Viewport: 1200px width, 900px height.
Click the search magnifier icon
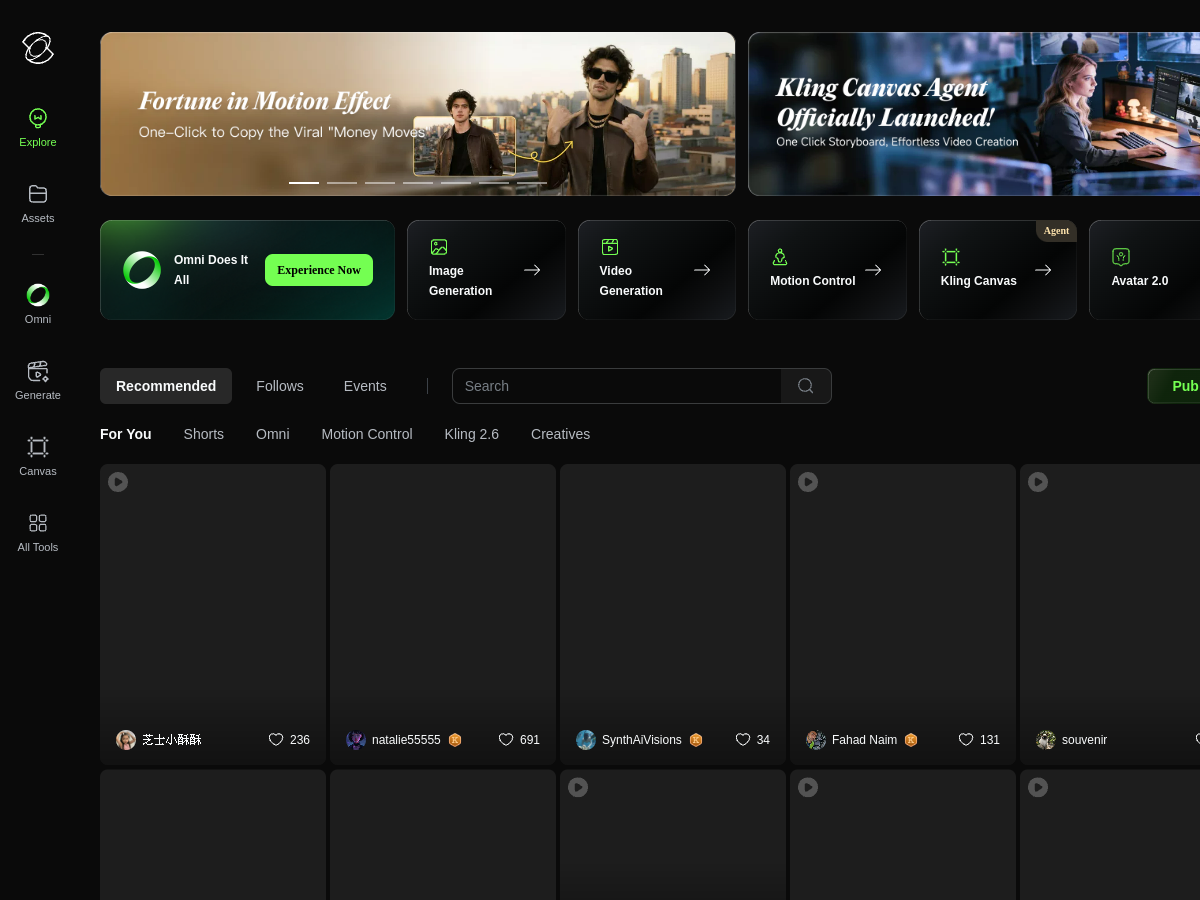806,386
